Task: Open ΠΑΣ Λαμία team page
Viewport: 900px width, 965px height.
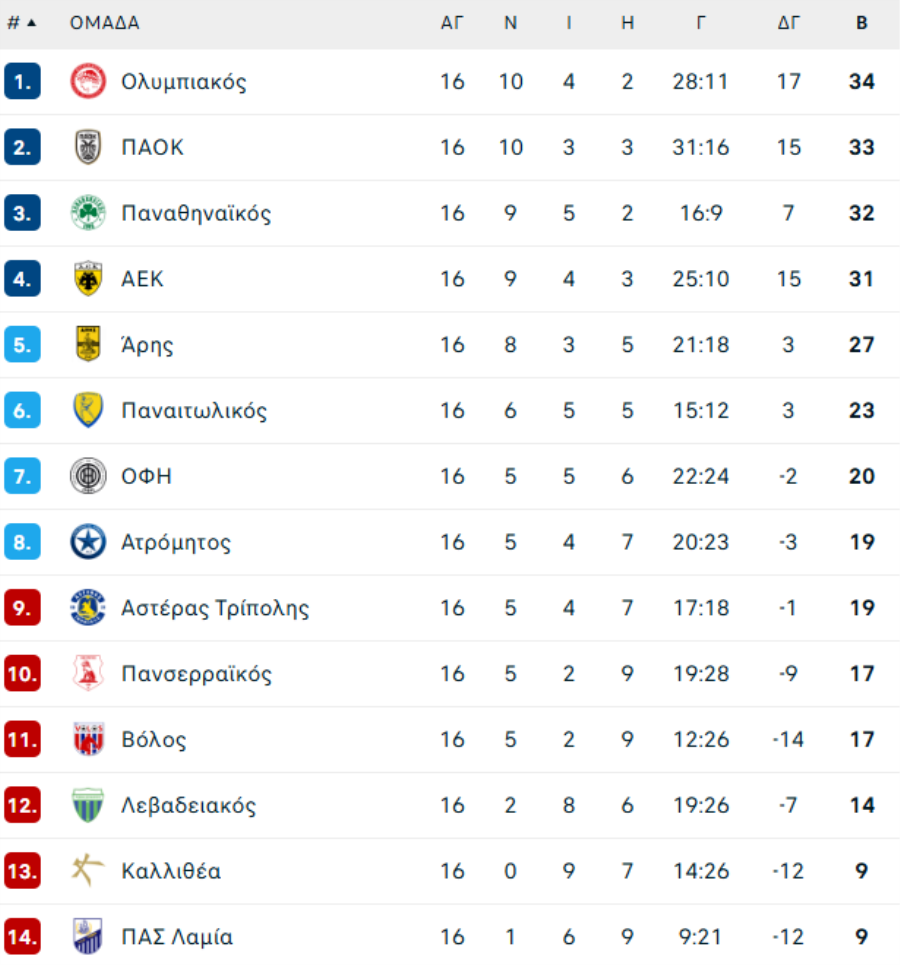Action: [177, 937]
